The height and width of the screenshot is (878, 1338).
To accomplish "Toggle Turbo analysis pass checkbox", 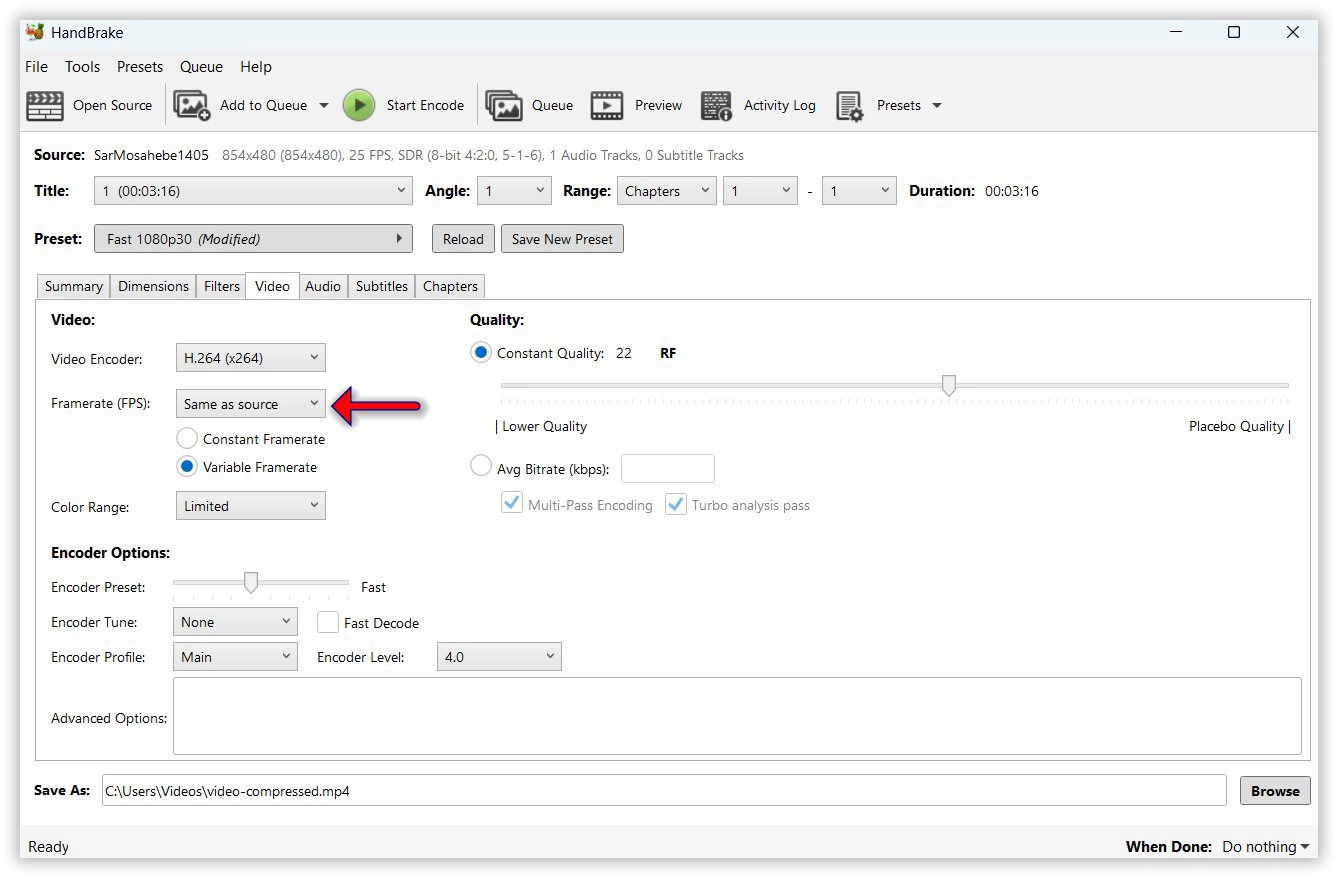I will click(x=676, y=504).
